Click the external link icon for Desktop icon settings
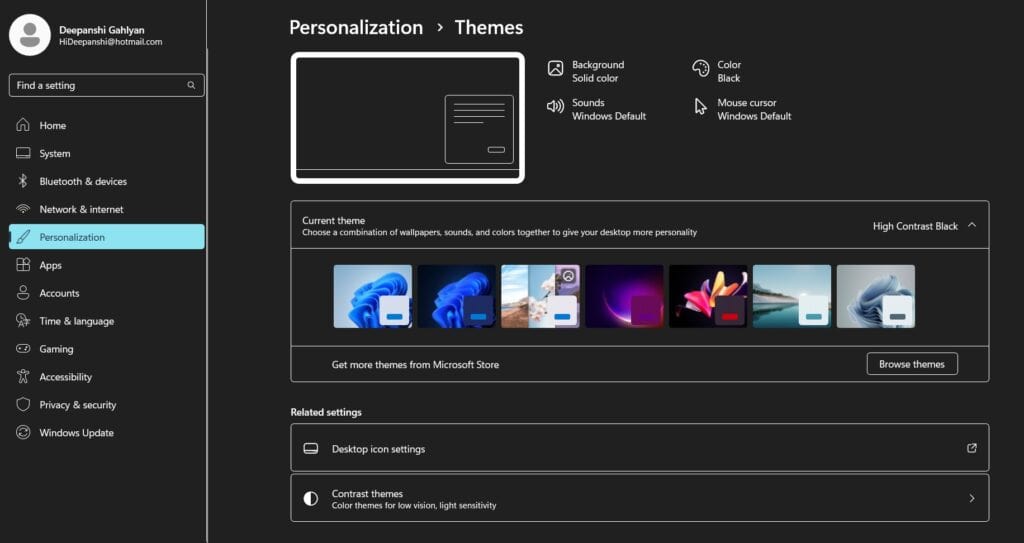 [972, 448]
